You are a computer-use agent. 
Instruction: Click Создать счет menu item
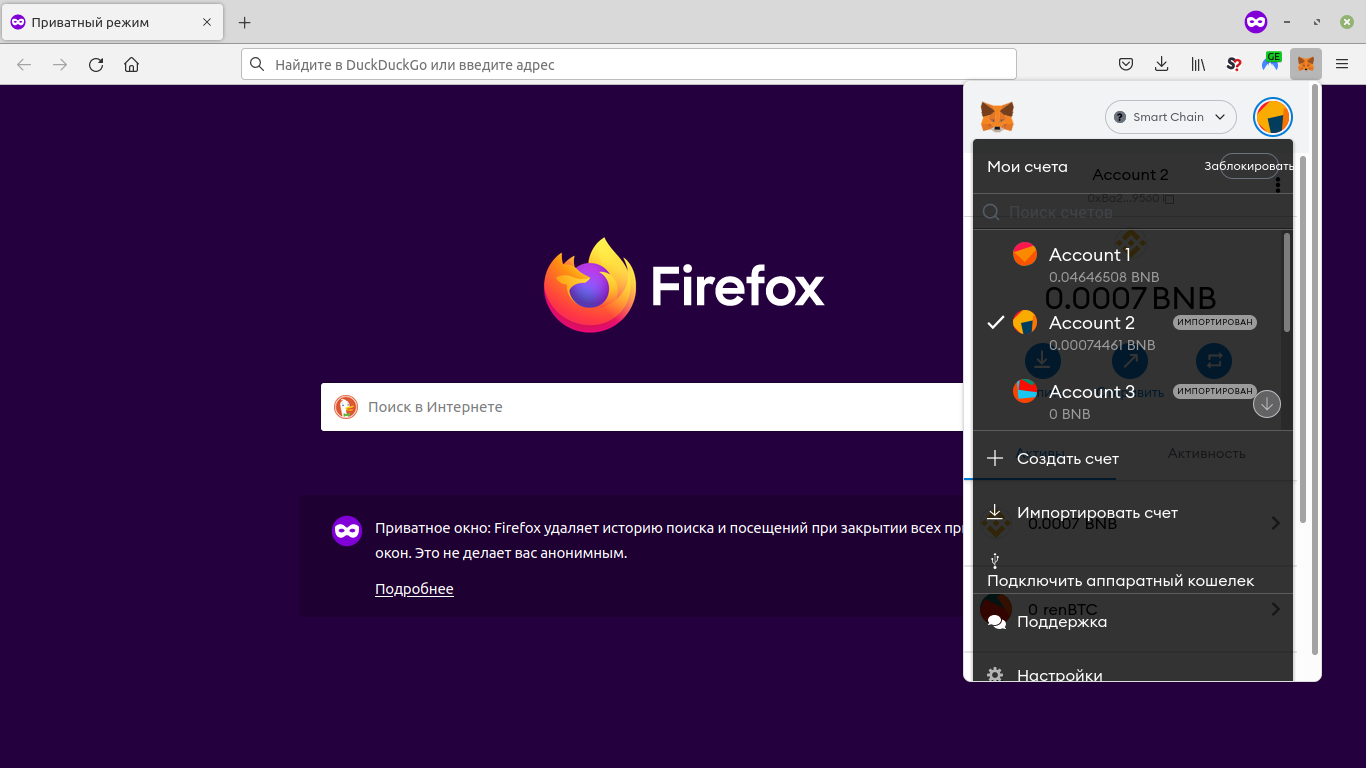(1133, 458)
